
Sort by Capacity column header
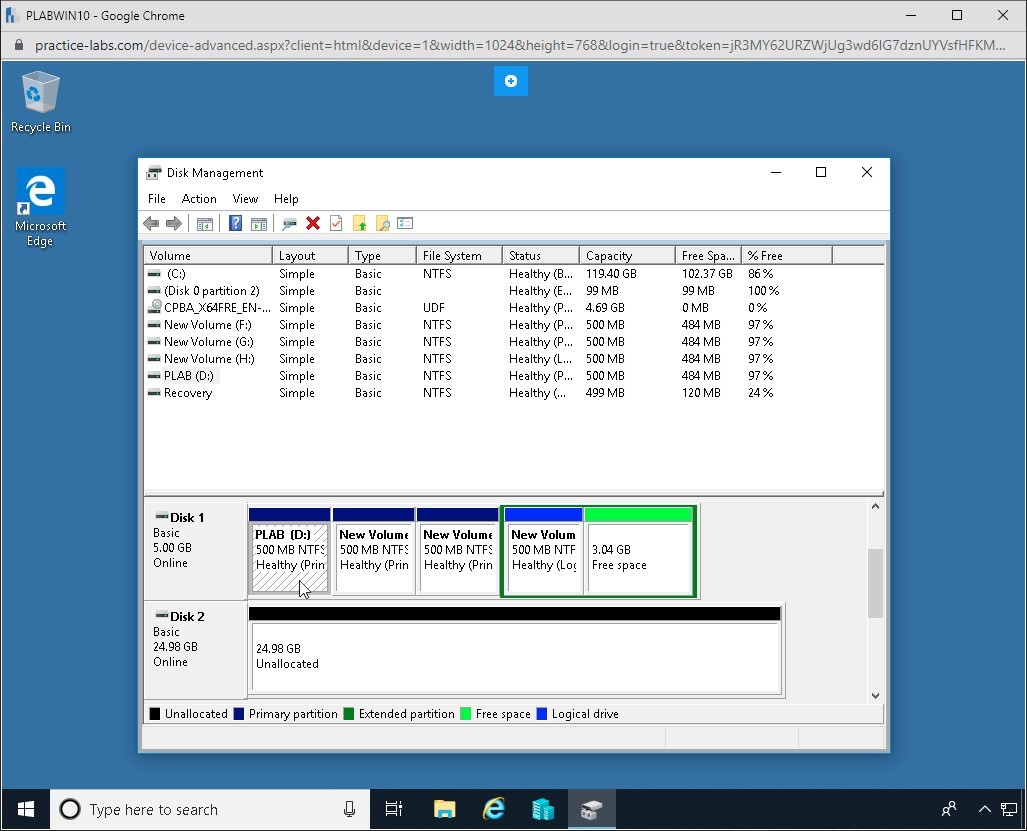click(x=627, y=256)
